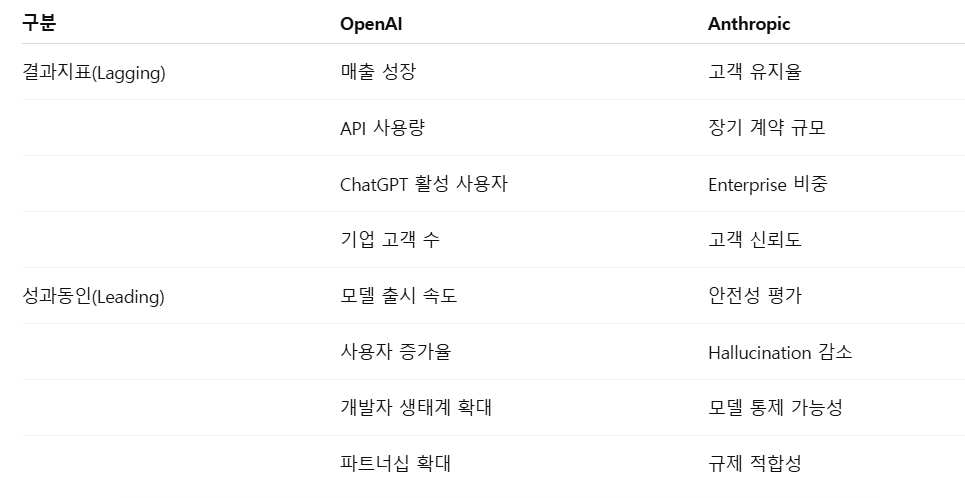Image resolution: width=965 pixels, height=498 pixels.
Task: Select the 성과동인(Leading) row label
Action: click(93, 297)
